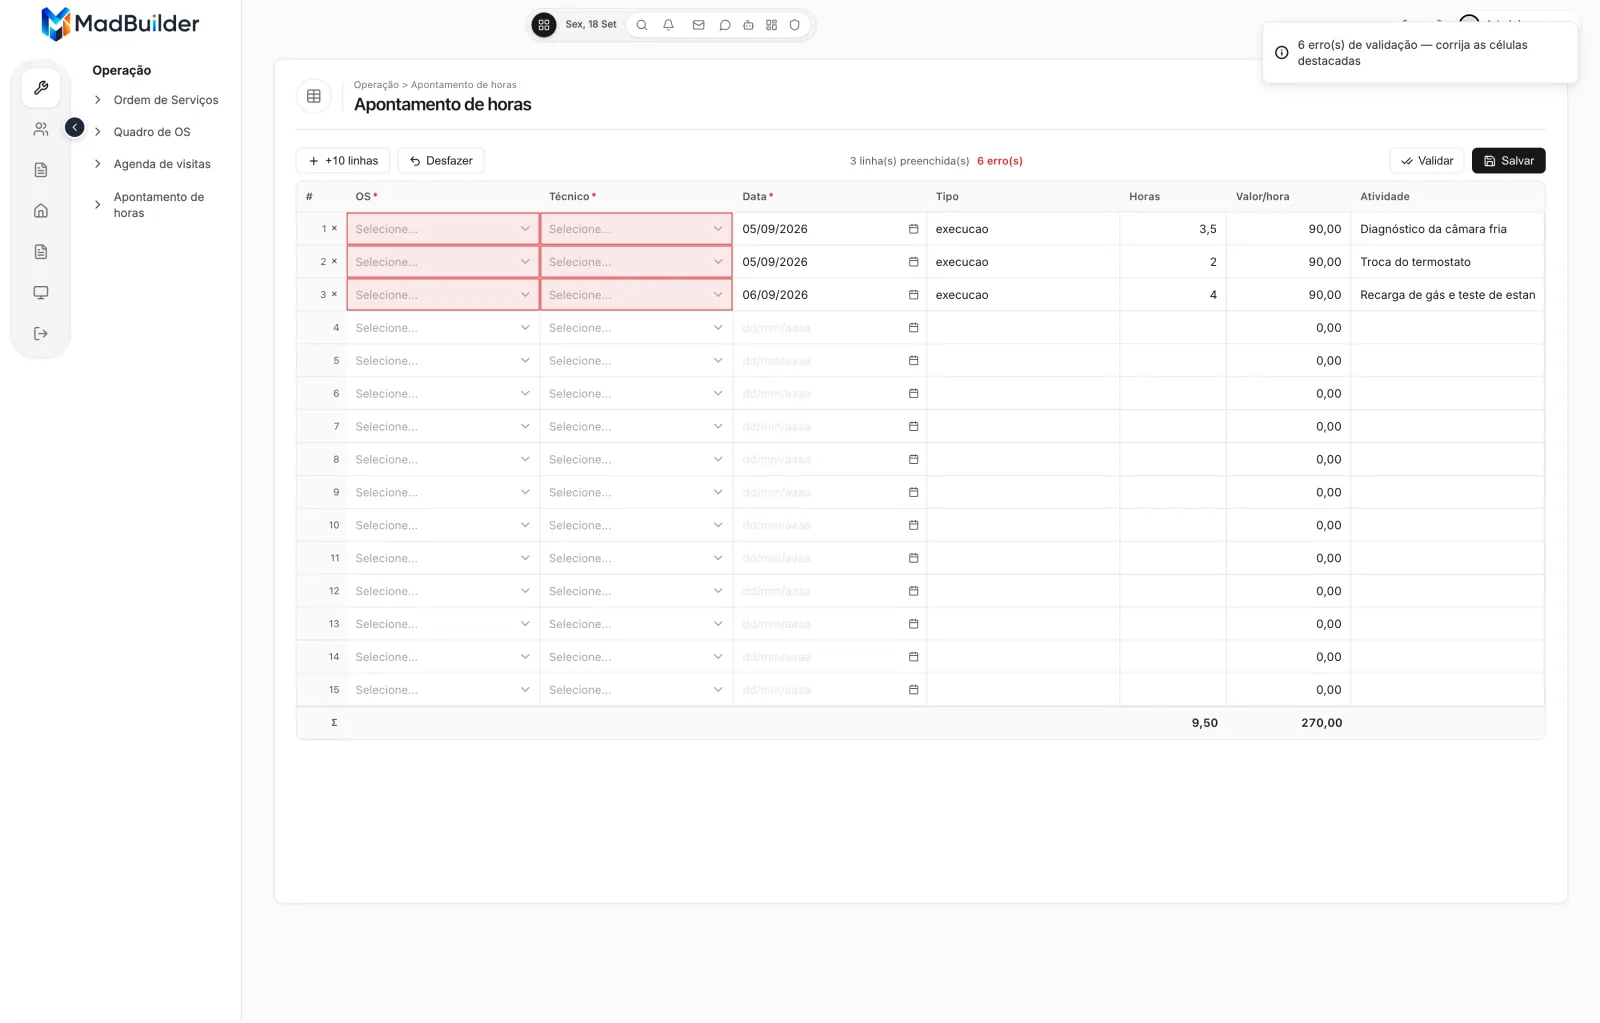This screenshot has height=1023, width=1600.
Task: Select the wrench Operação sidebar icon
Action: 41,88
